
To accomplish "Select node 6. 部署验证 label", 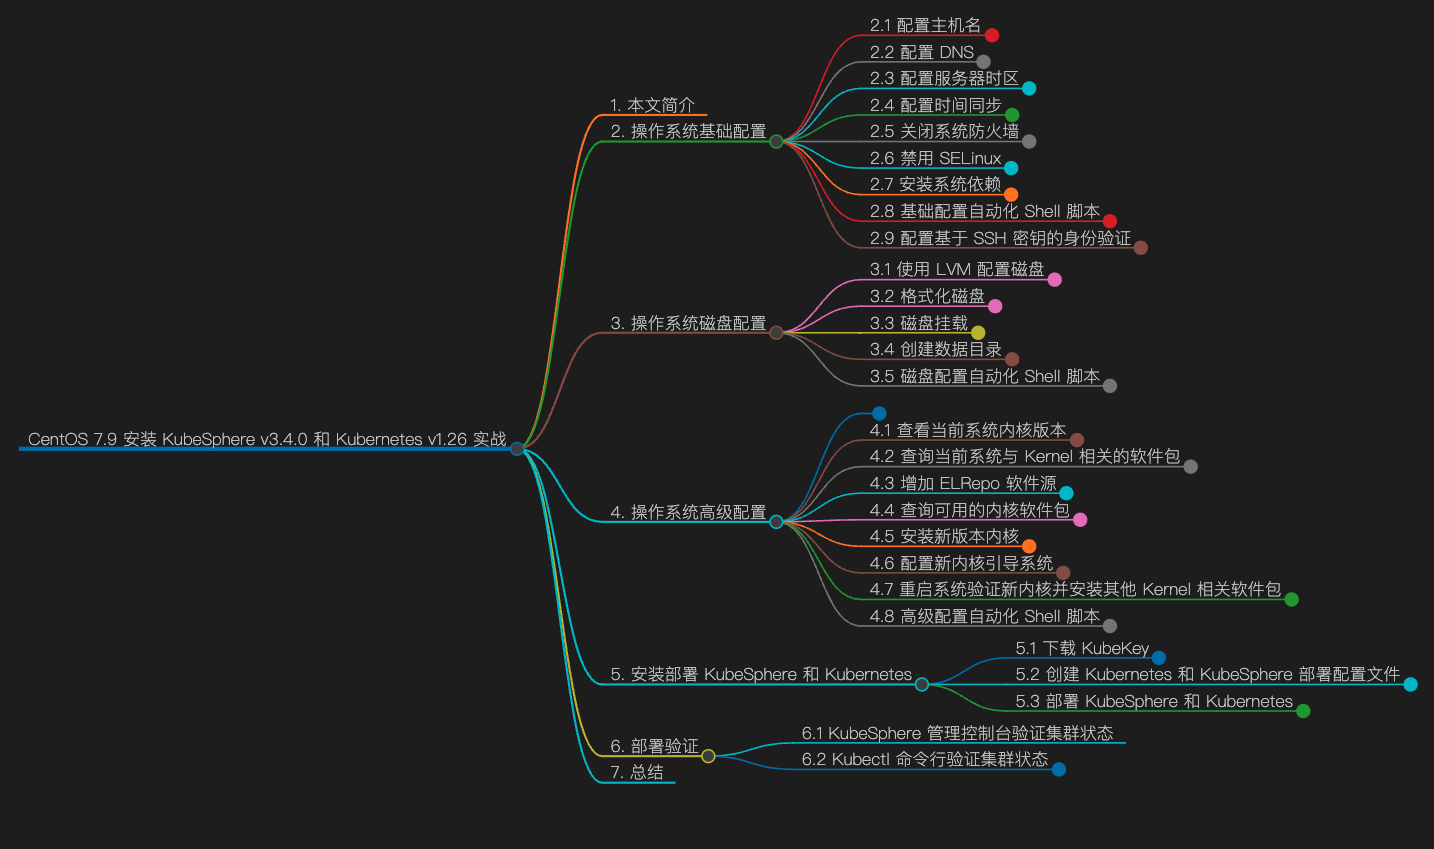I will click(x=655, y=746).
